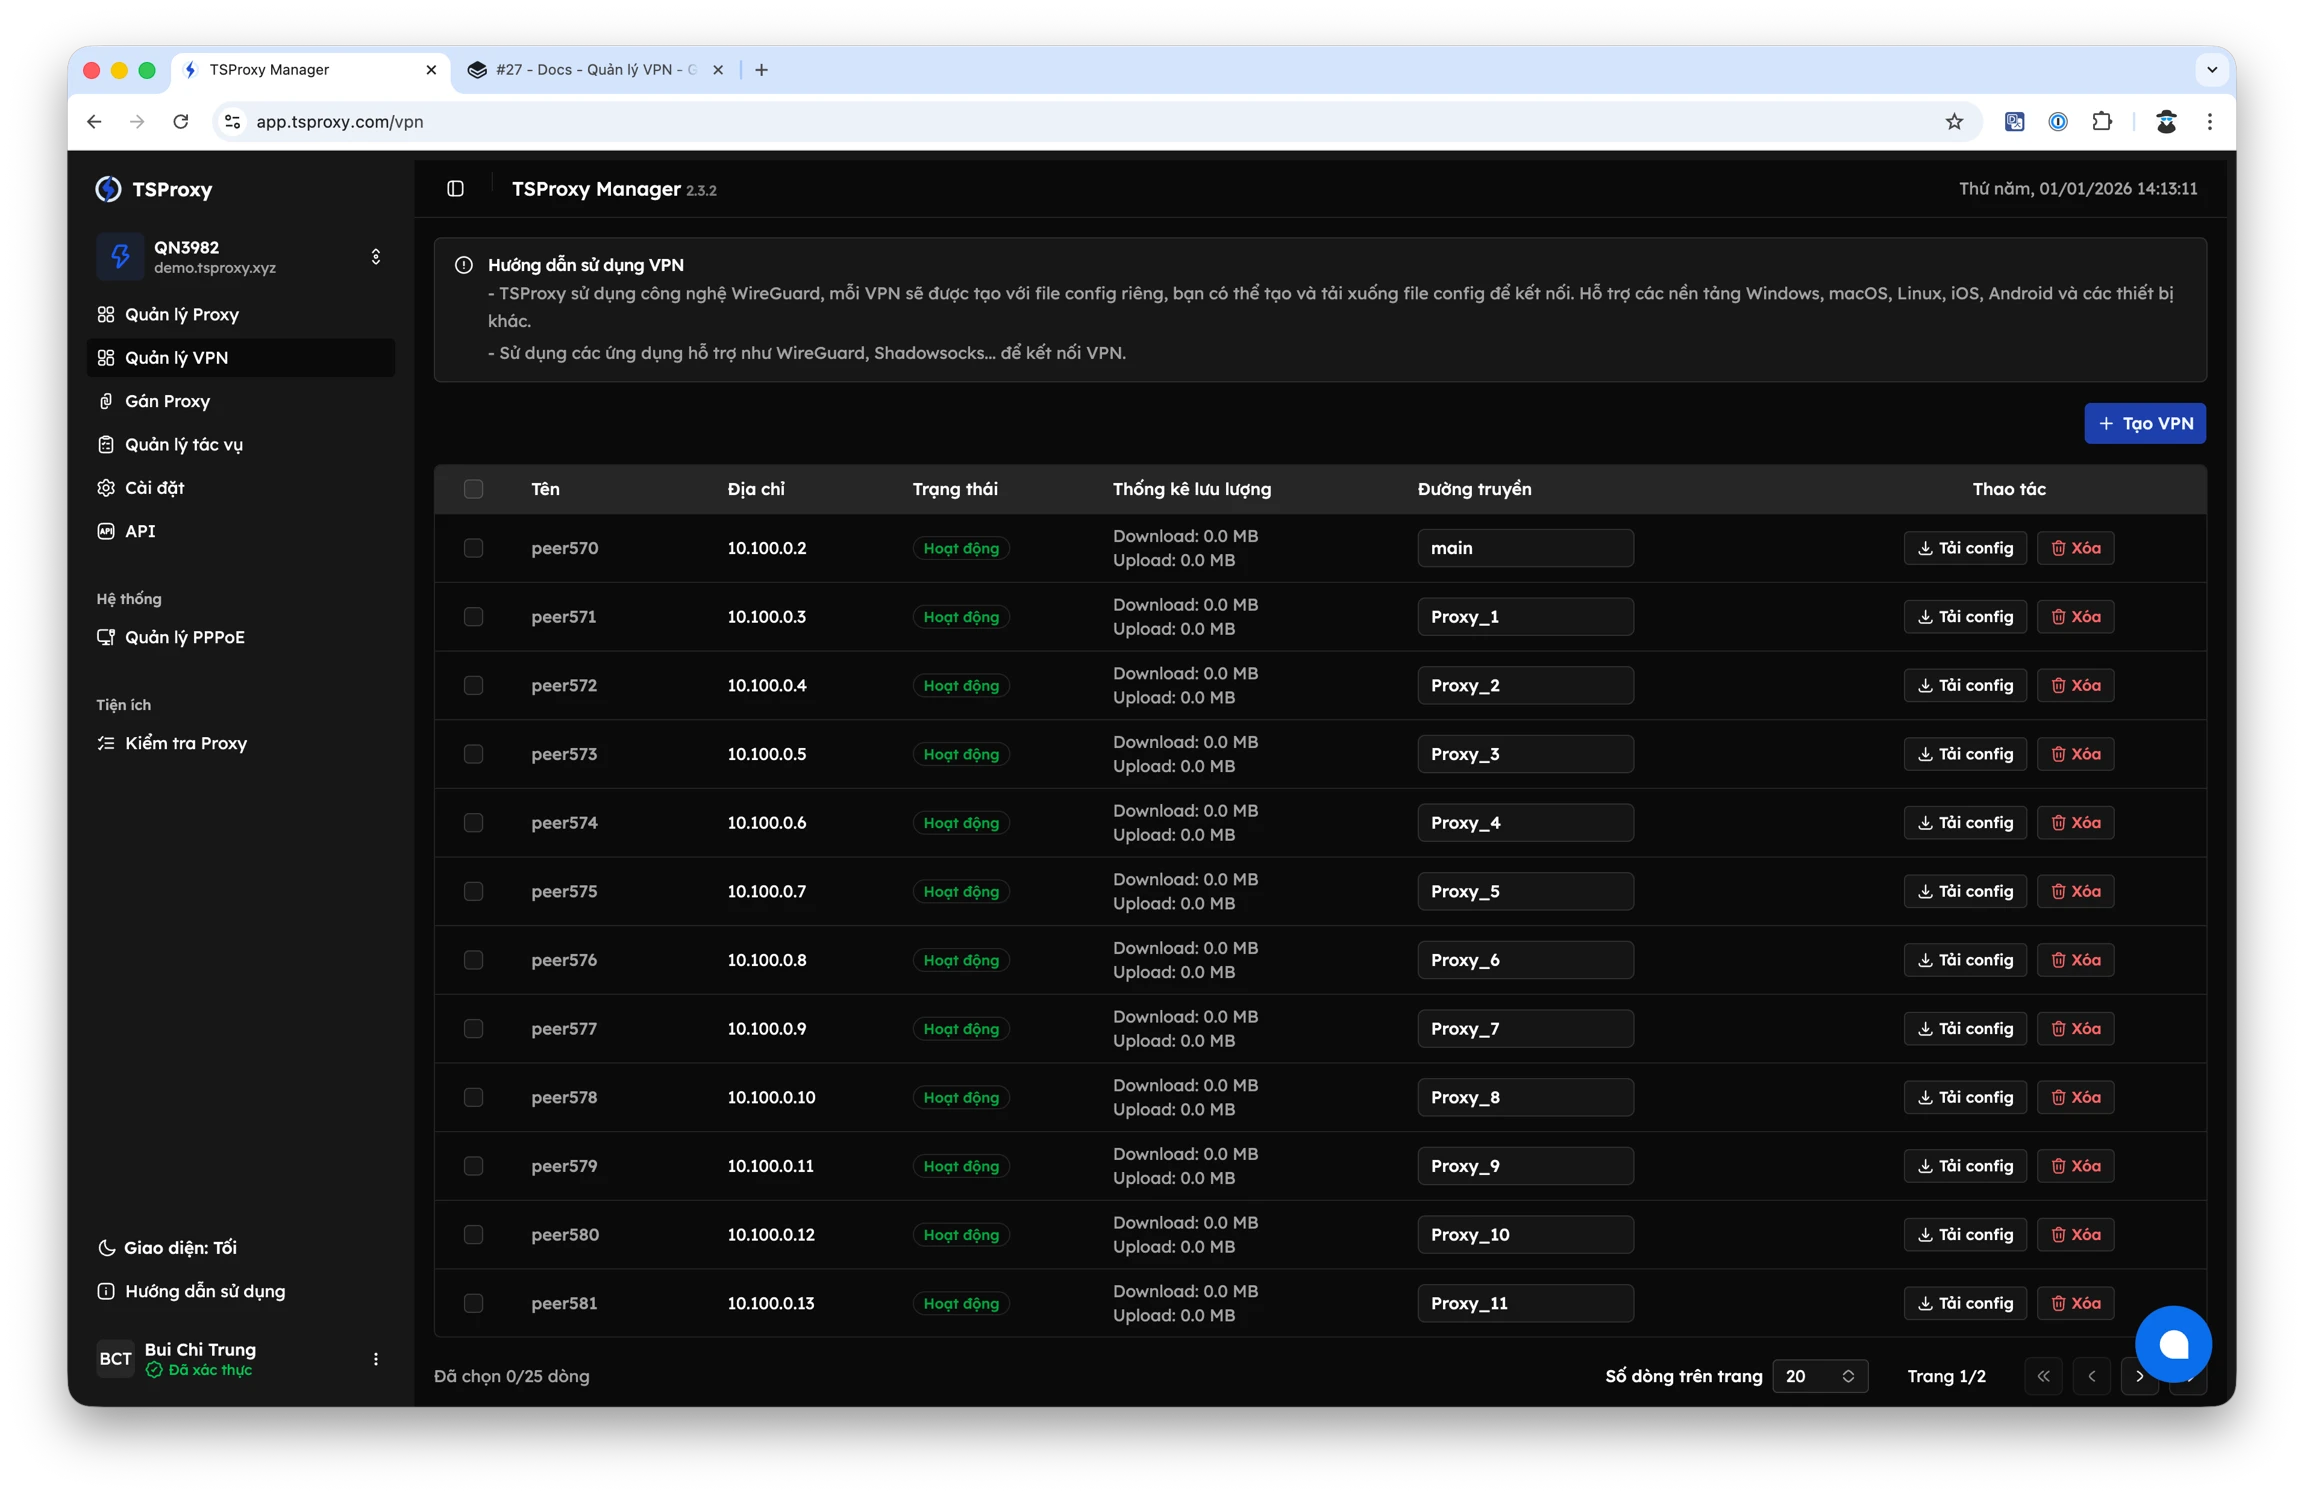
Task: Open Quản lý Proxy page
Action: [241, 314]
